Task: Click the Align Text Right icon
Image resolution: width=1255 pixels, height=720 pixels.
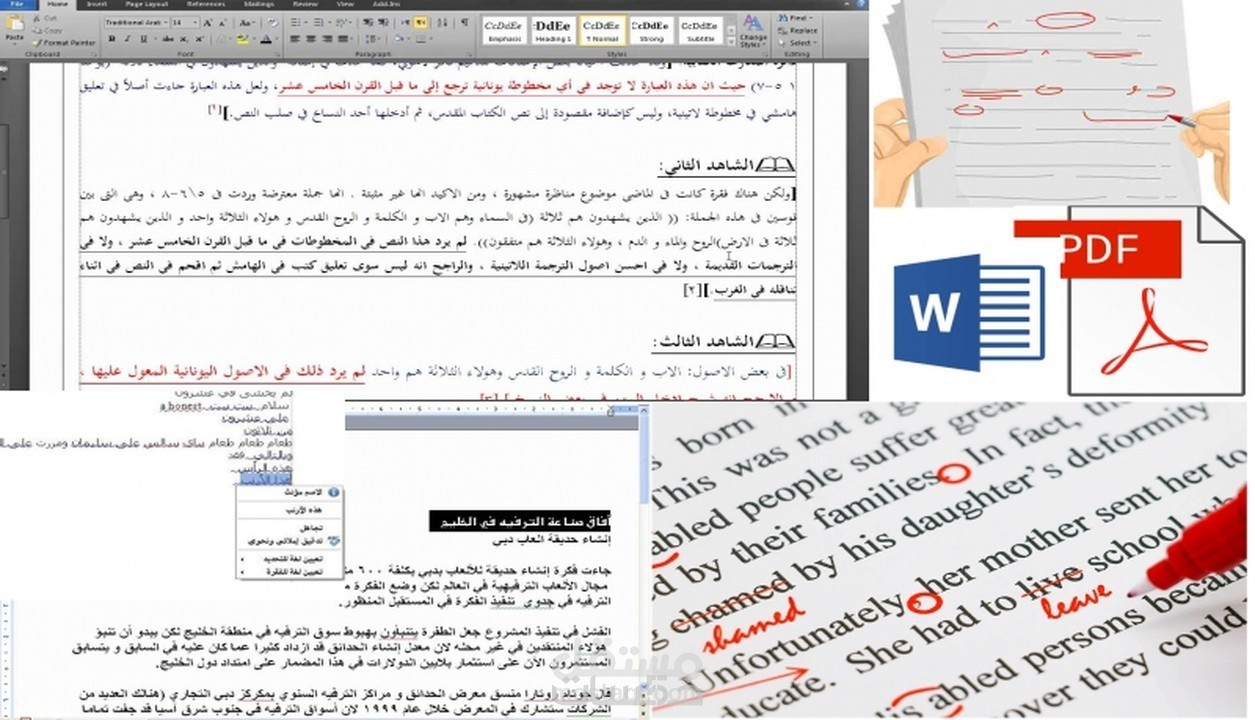Action: tap(327, 39)
